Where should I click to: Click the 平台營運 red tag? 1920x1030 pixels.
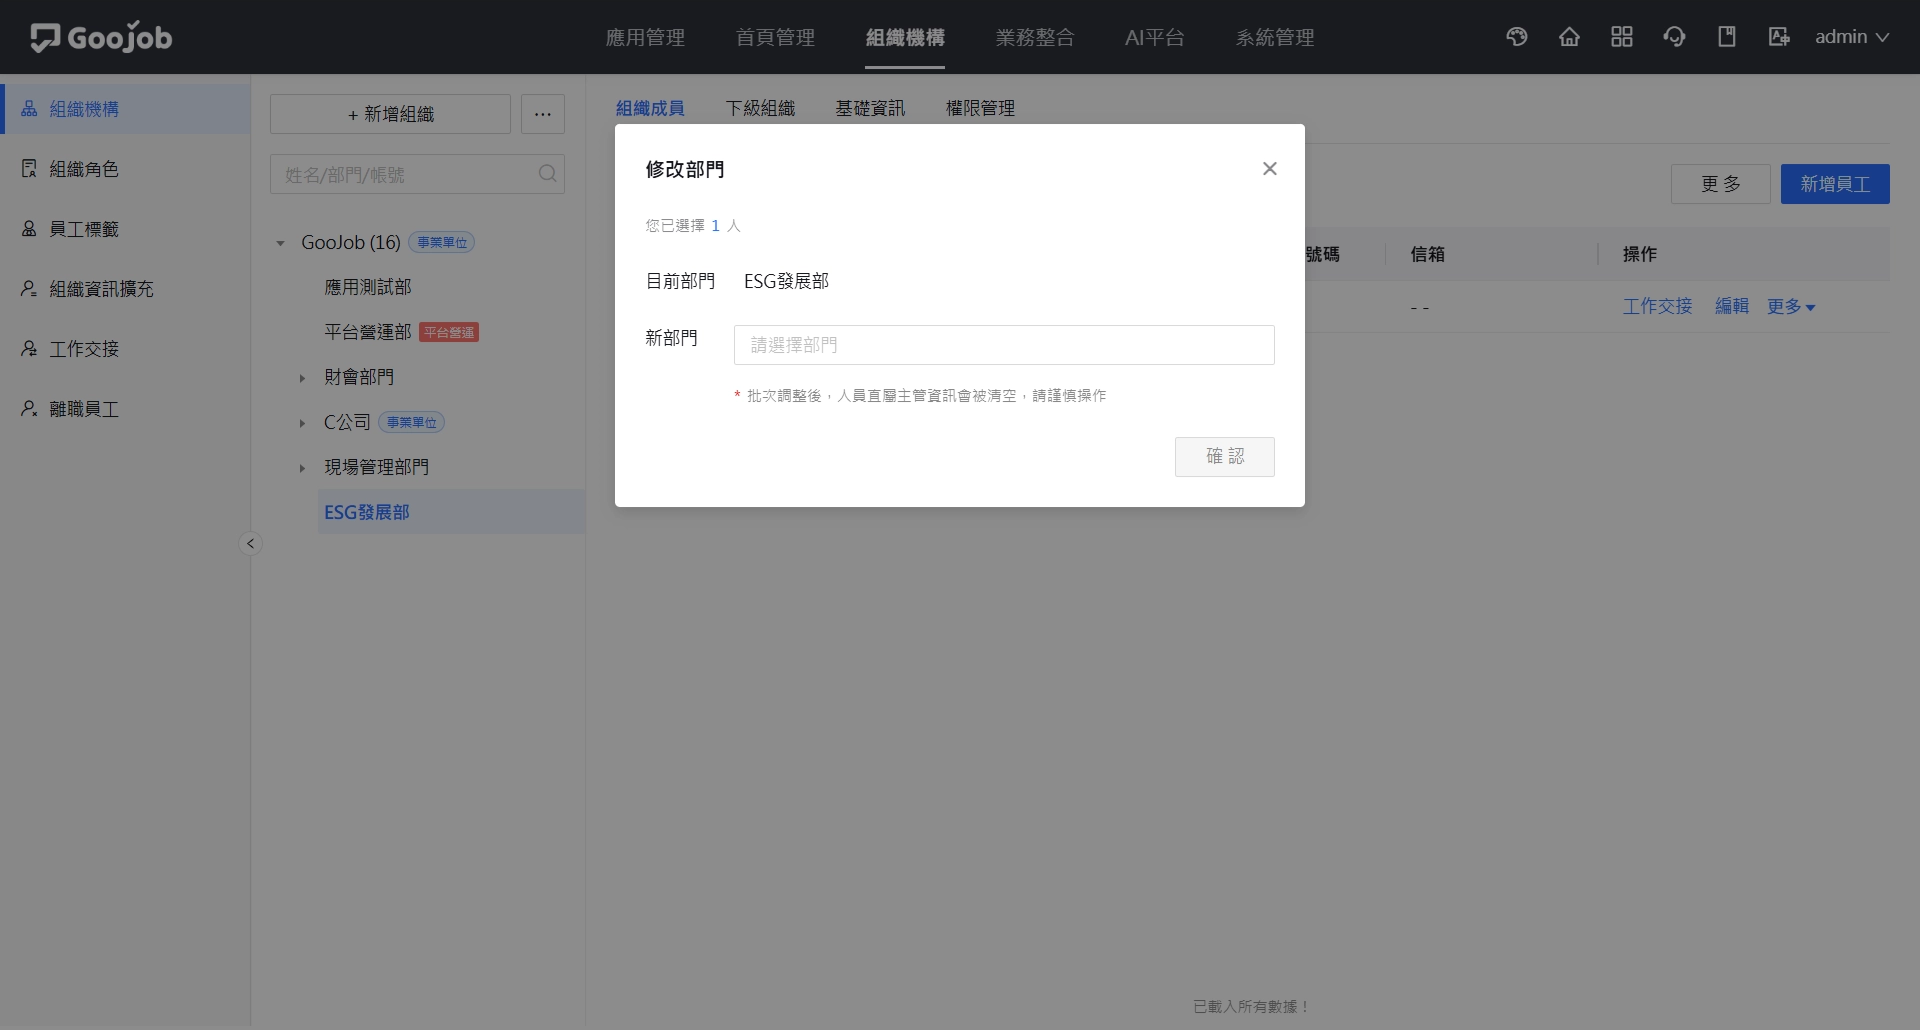coord(449,333)
